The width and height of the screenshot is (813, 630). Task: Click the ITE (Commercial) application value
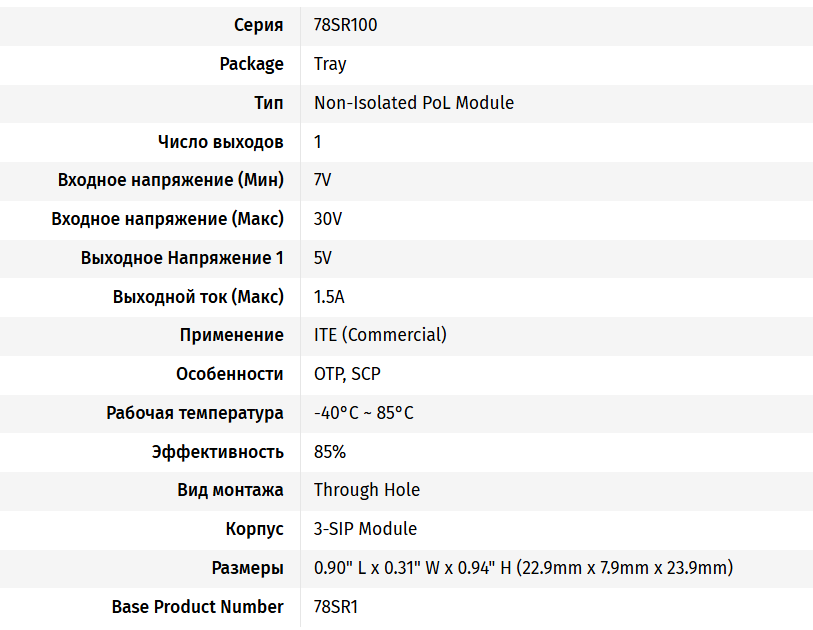(x=380, y=335)
